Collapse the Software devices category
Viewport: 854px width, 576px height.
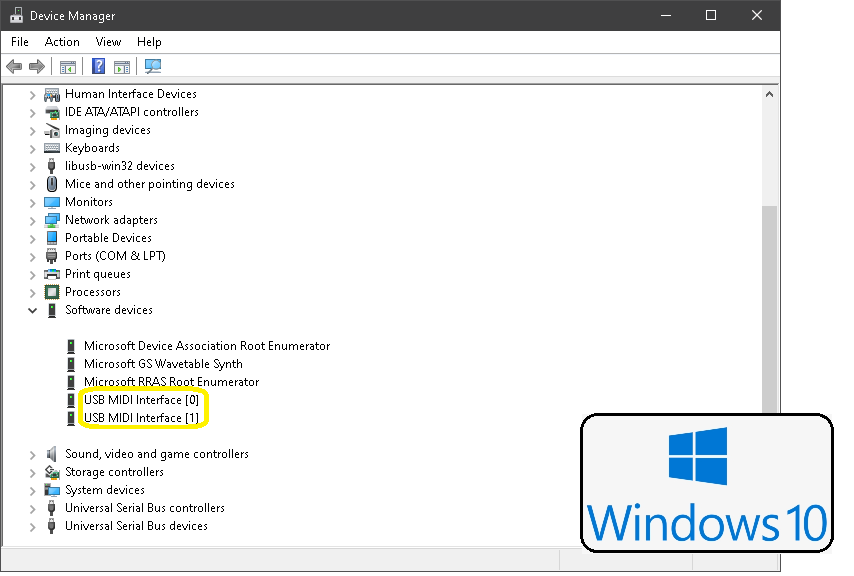[x=33, y=310]
